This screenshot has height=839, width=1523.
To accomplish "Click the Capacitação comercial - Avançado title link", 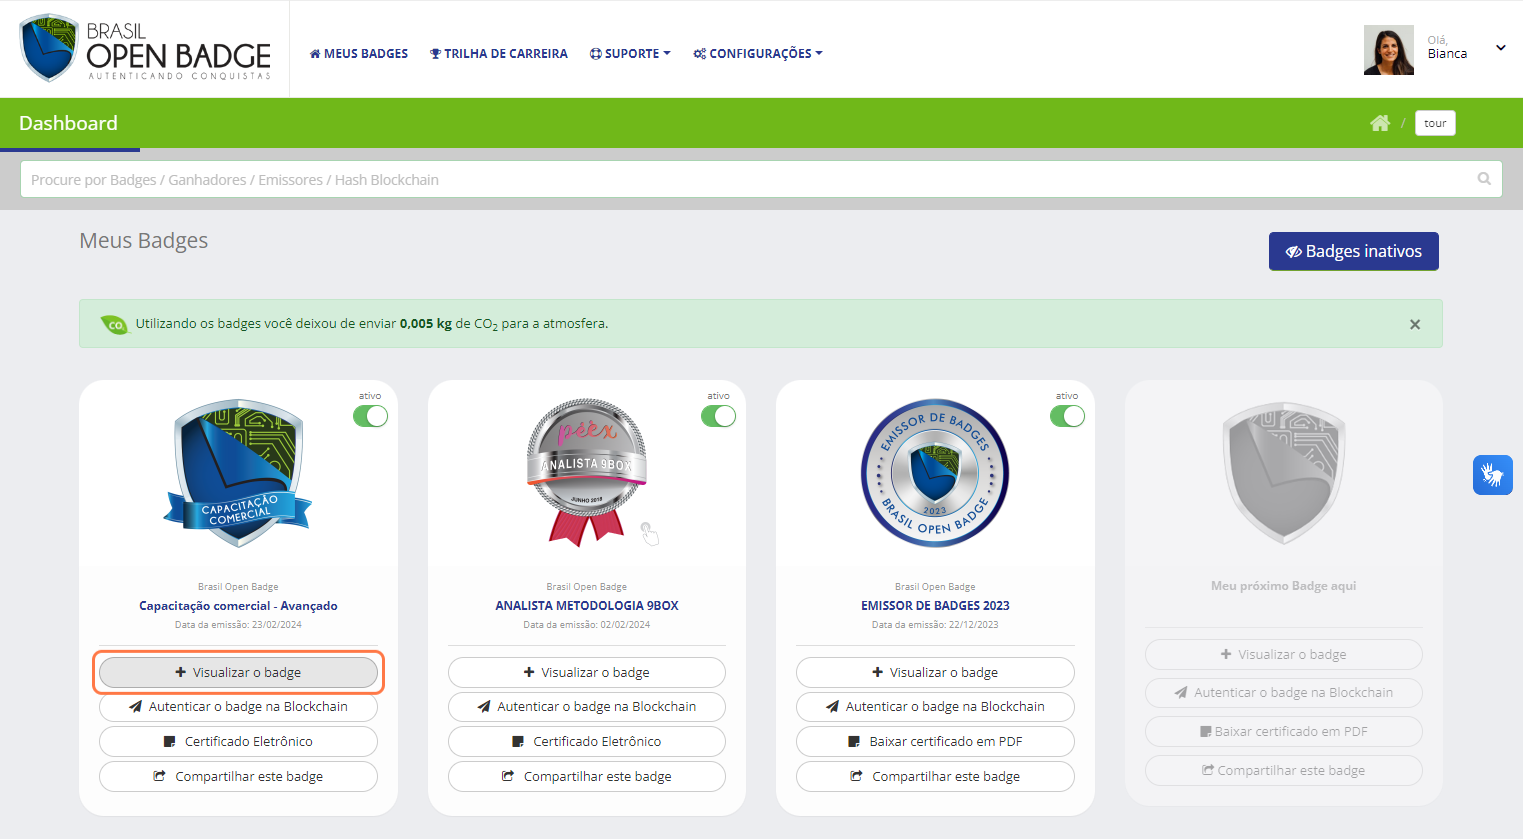I will [x=238, y=606].
